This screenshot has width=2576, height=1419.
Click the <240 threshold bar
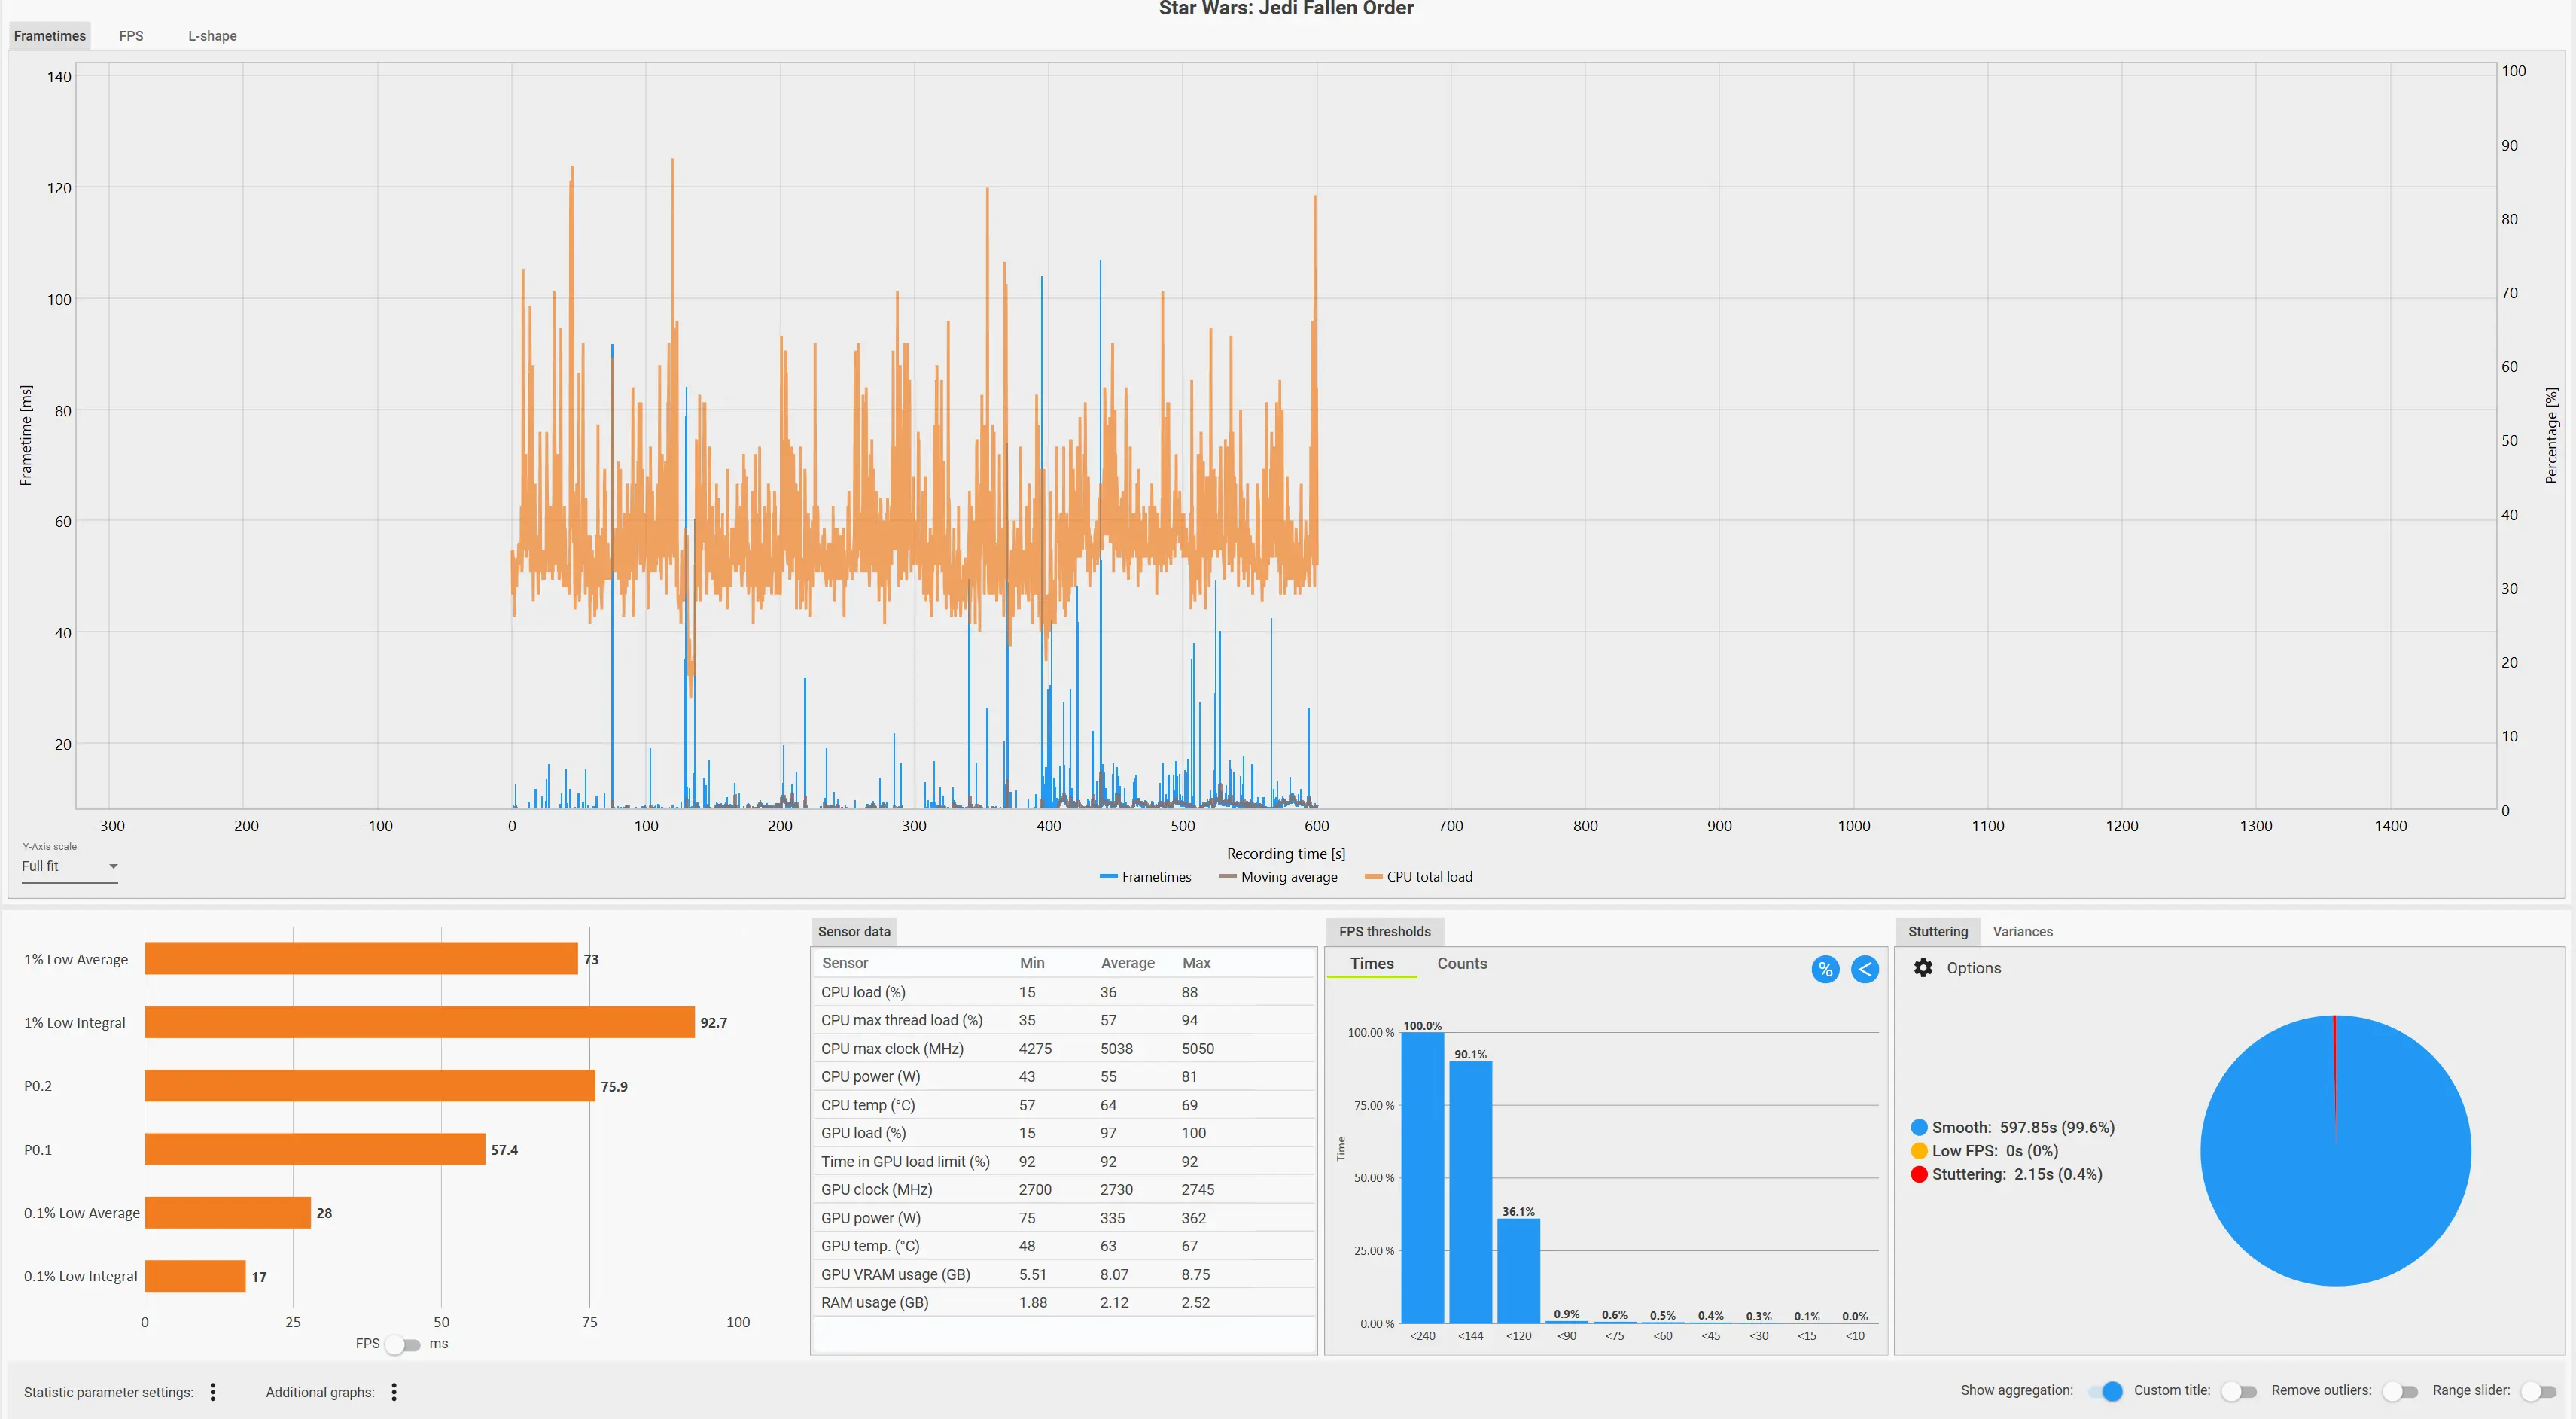[1422, 1178]
